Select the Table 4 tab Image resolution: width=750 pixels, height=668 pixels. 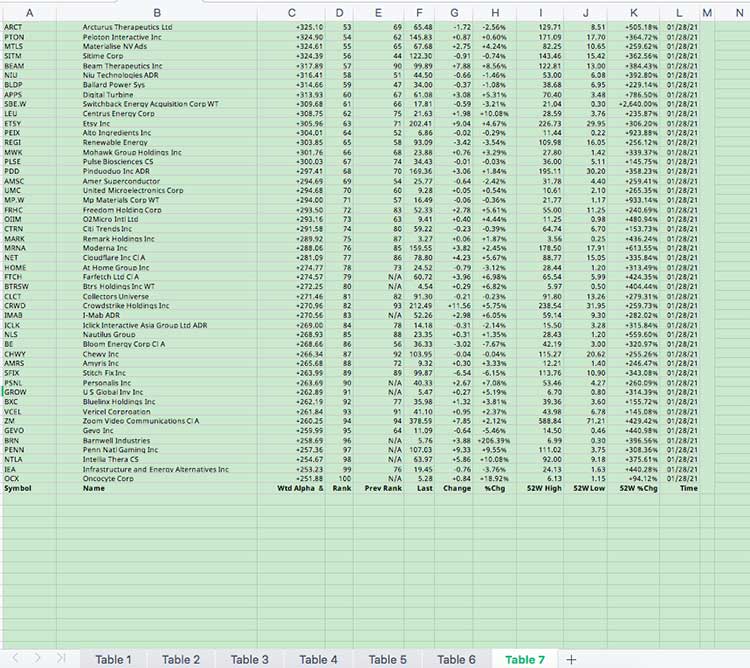click(x=319, y=659)
